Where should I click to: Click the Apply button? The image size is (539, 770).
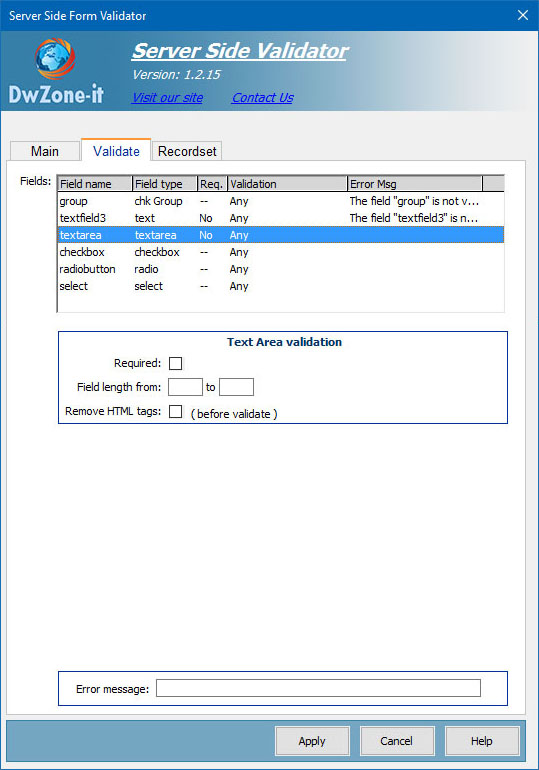tap(312, 741)
